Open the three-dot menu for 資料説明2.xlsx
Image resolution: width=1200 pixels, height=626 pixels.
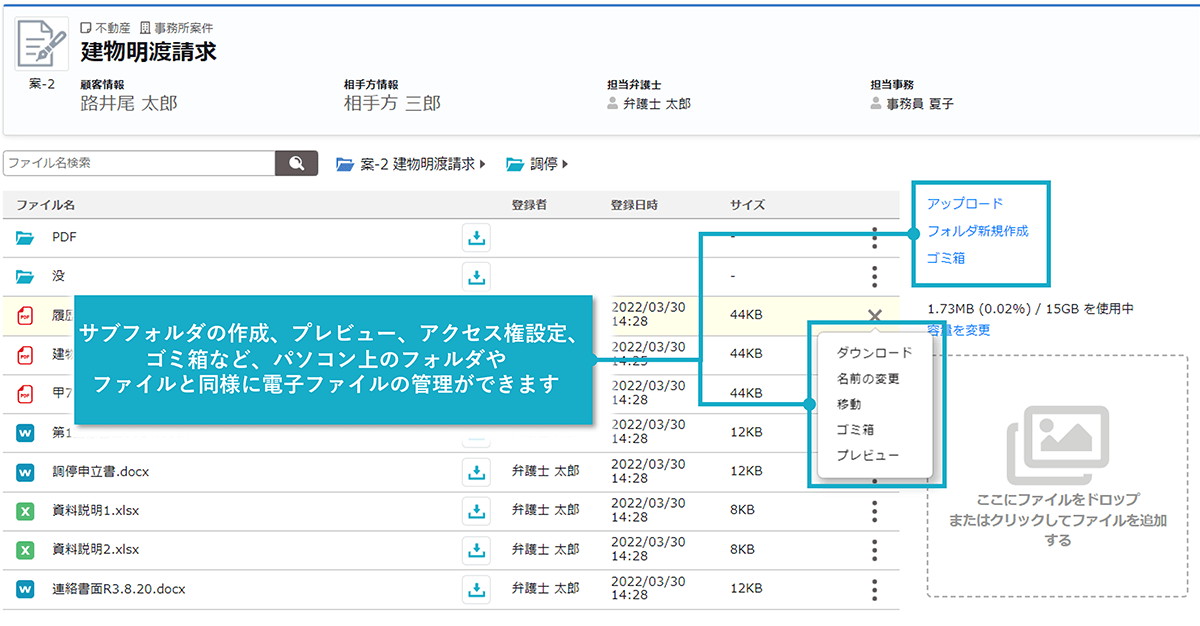pyautogui.click(x=875, y=550)
